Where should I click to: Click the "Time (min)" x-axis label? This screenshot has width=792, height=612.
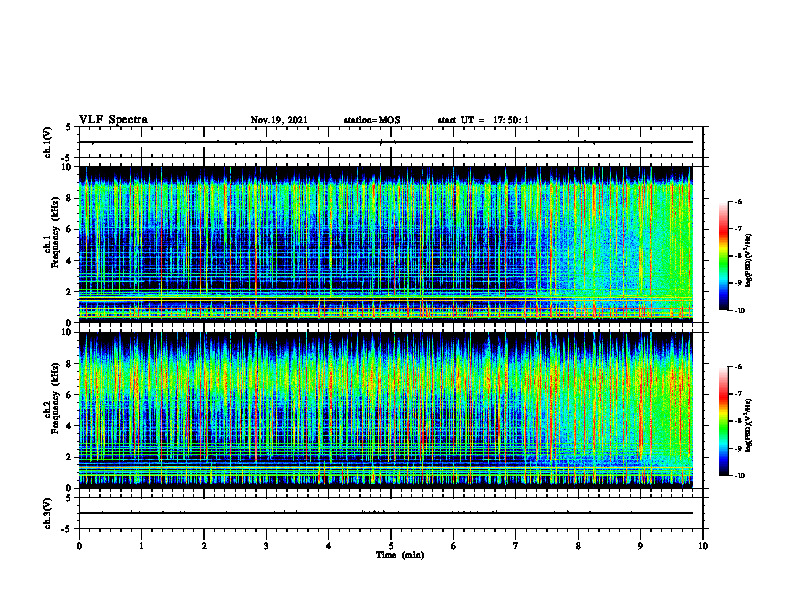coord(400,555)
